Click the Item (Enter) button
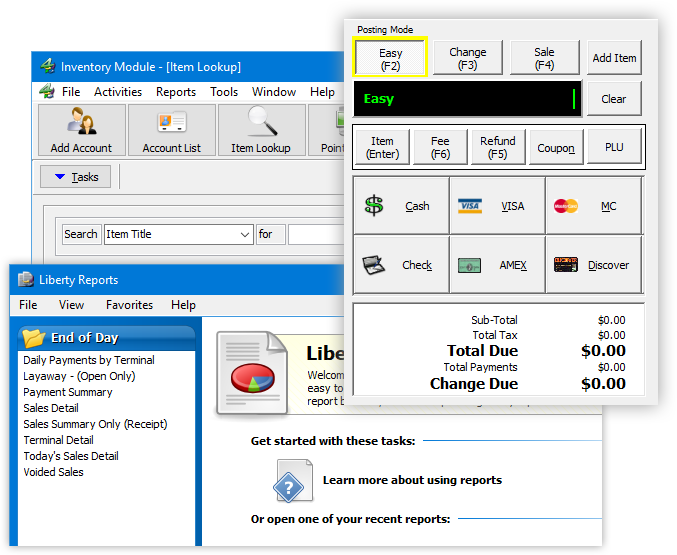Image resolution: width=677 pixels, height=555 pixels. [382, 147]
